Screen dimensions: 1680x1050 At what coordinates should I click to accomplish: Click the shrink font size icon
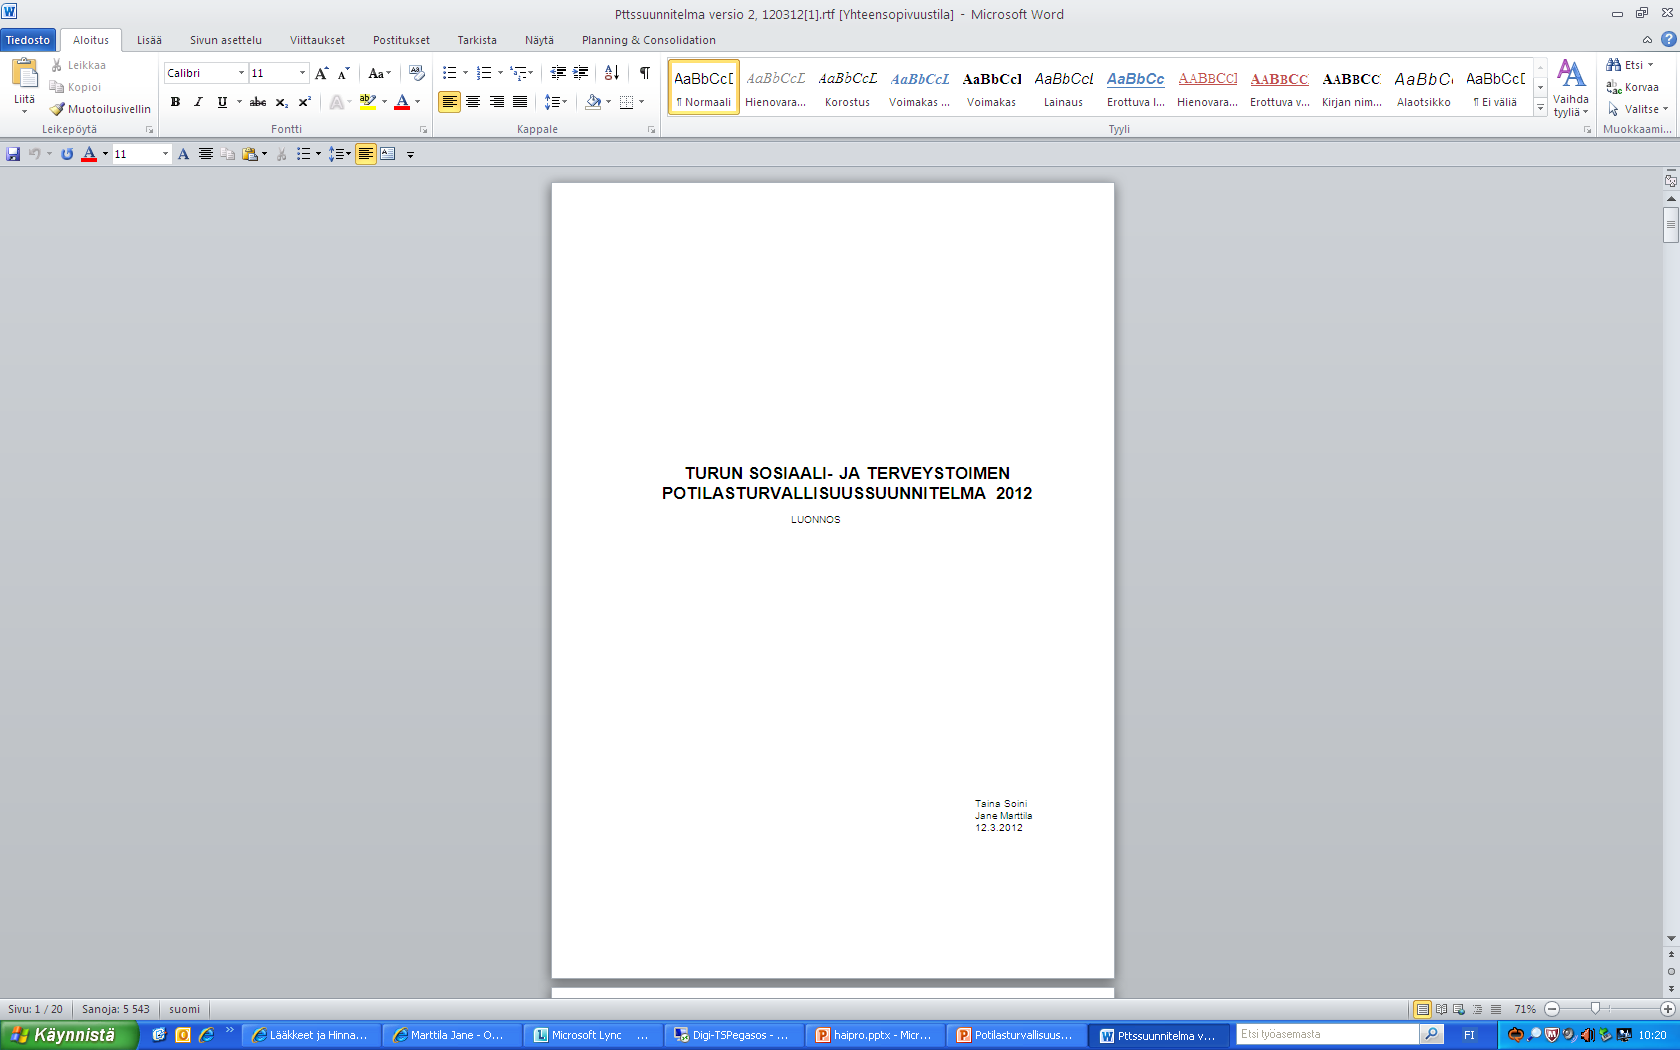click(343, 73)
